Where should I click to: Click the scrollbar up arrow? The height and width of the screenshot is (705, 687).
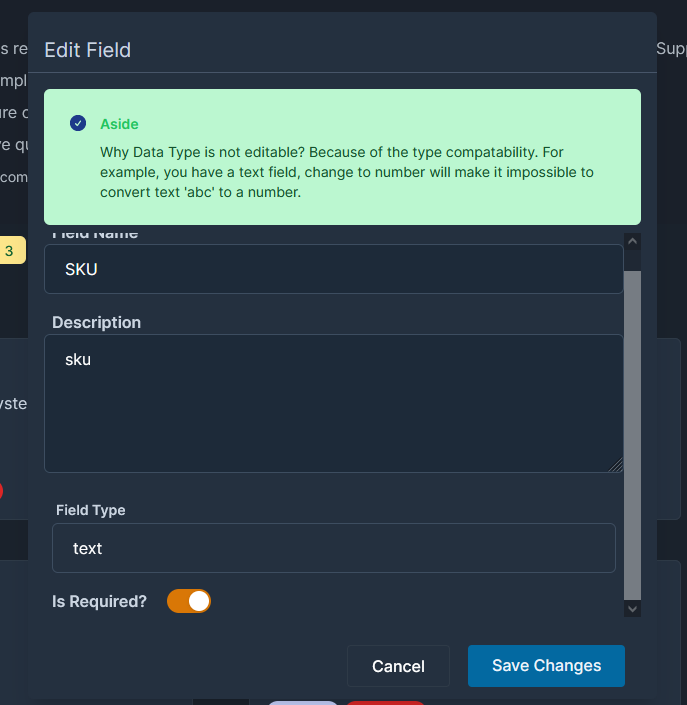[633, 241]
